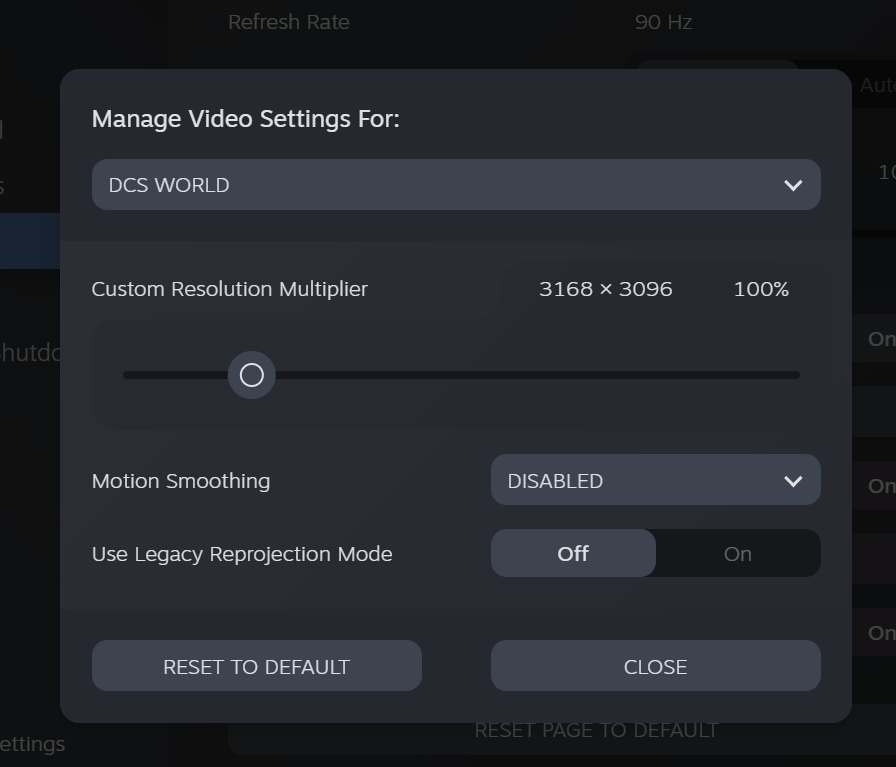Click the RESET TO DEFAULT button
This screenshot has width=896, height=767.
[257, 666]
